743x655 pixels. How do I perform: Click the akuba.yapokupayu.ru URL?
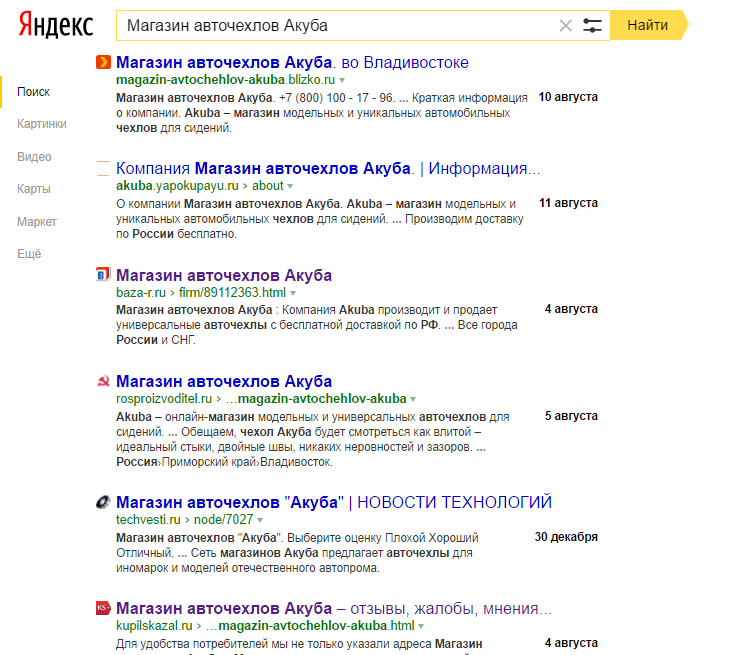click(x=177, y=186)
